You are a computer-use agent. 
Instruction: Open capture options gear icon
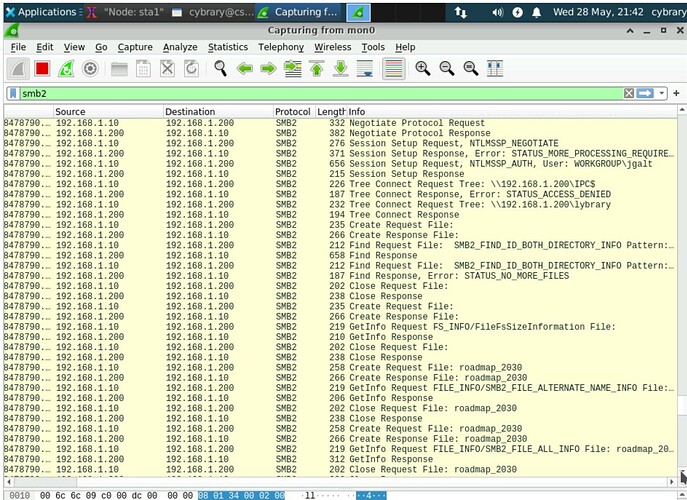(x=90, y=69)
